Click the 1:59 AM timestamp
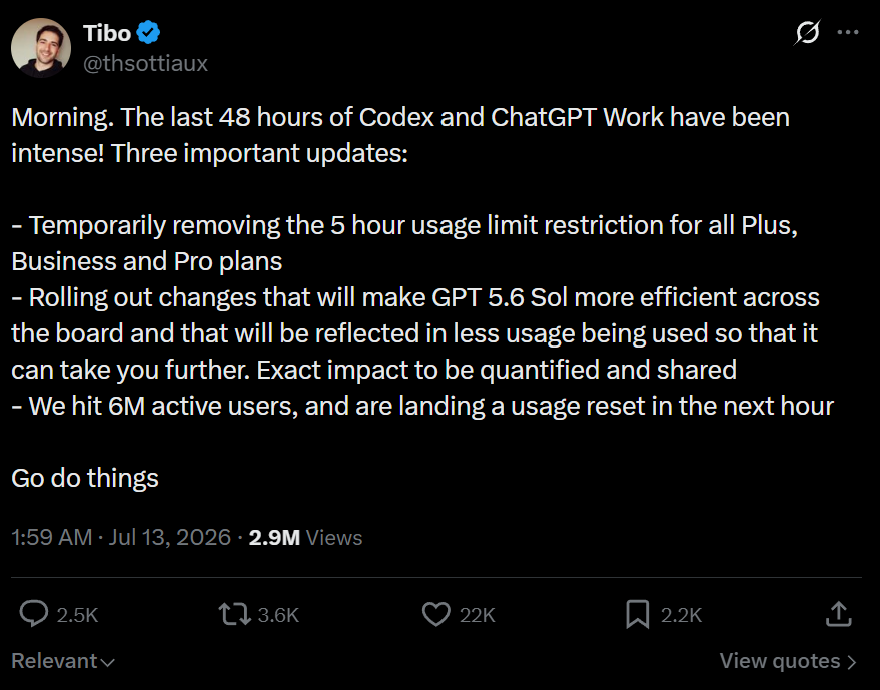Viewport: 880px width, 690px height. (x=52, y=537)
